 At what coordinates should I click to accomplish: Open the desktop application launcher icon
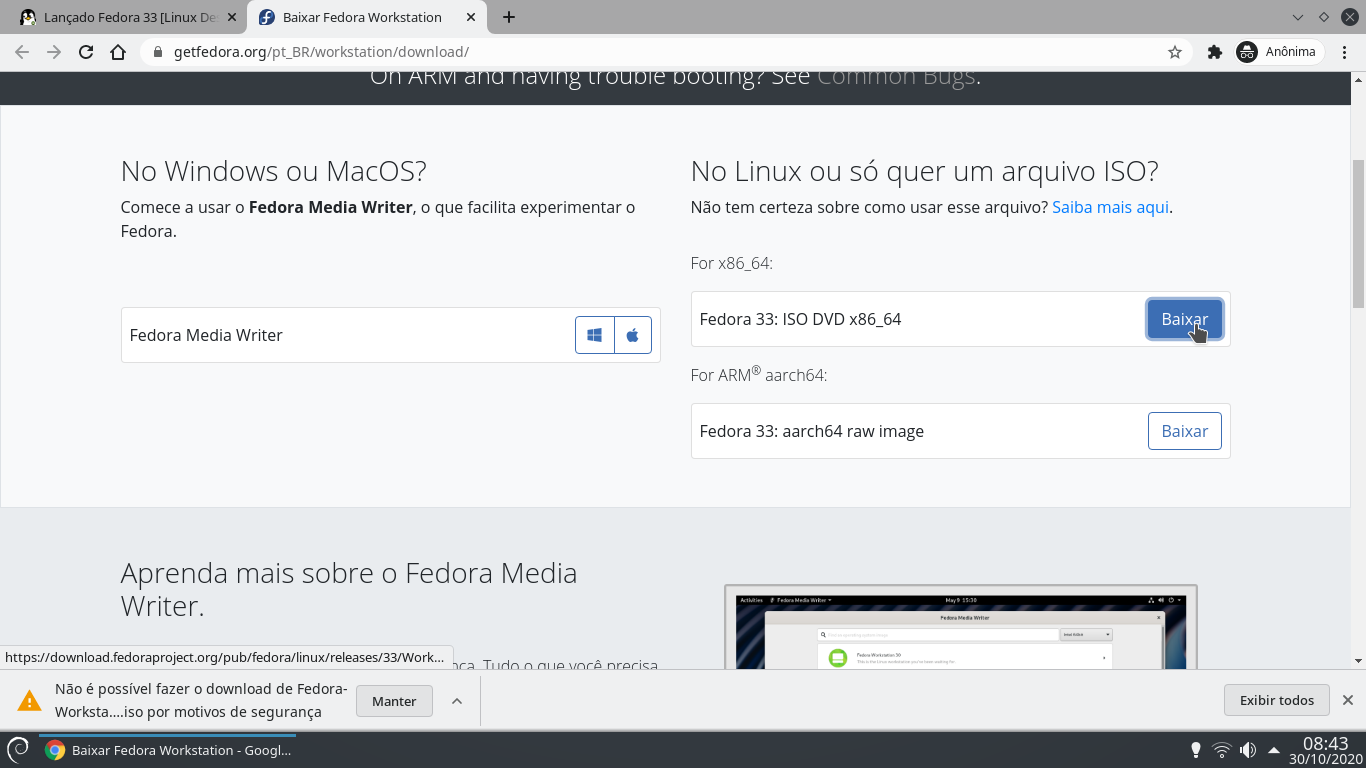(x=19, y=750)
